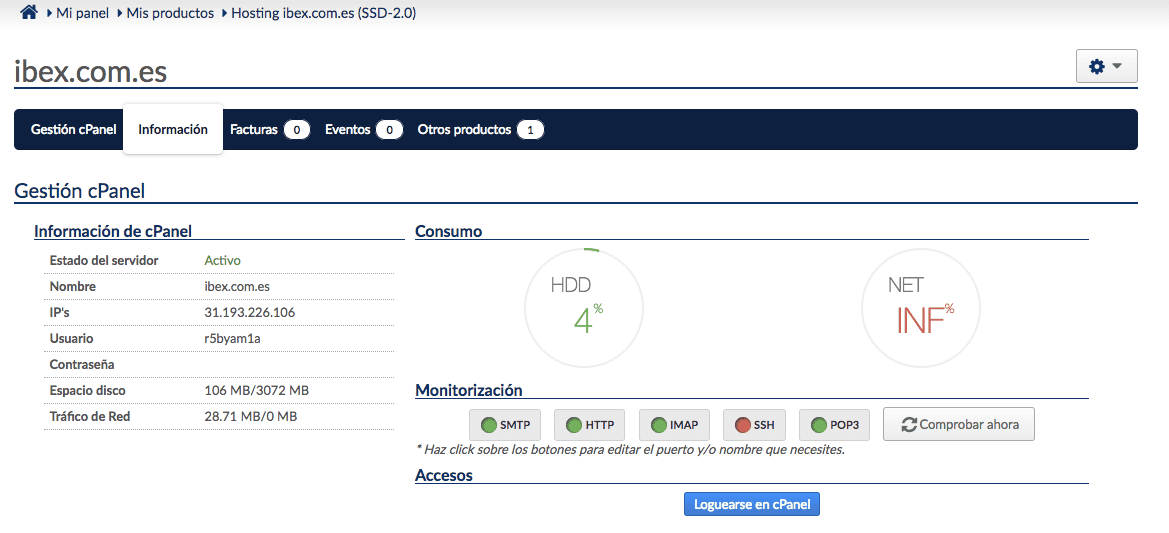
Task: Click the Activo server status
Action: coord(222,260)
